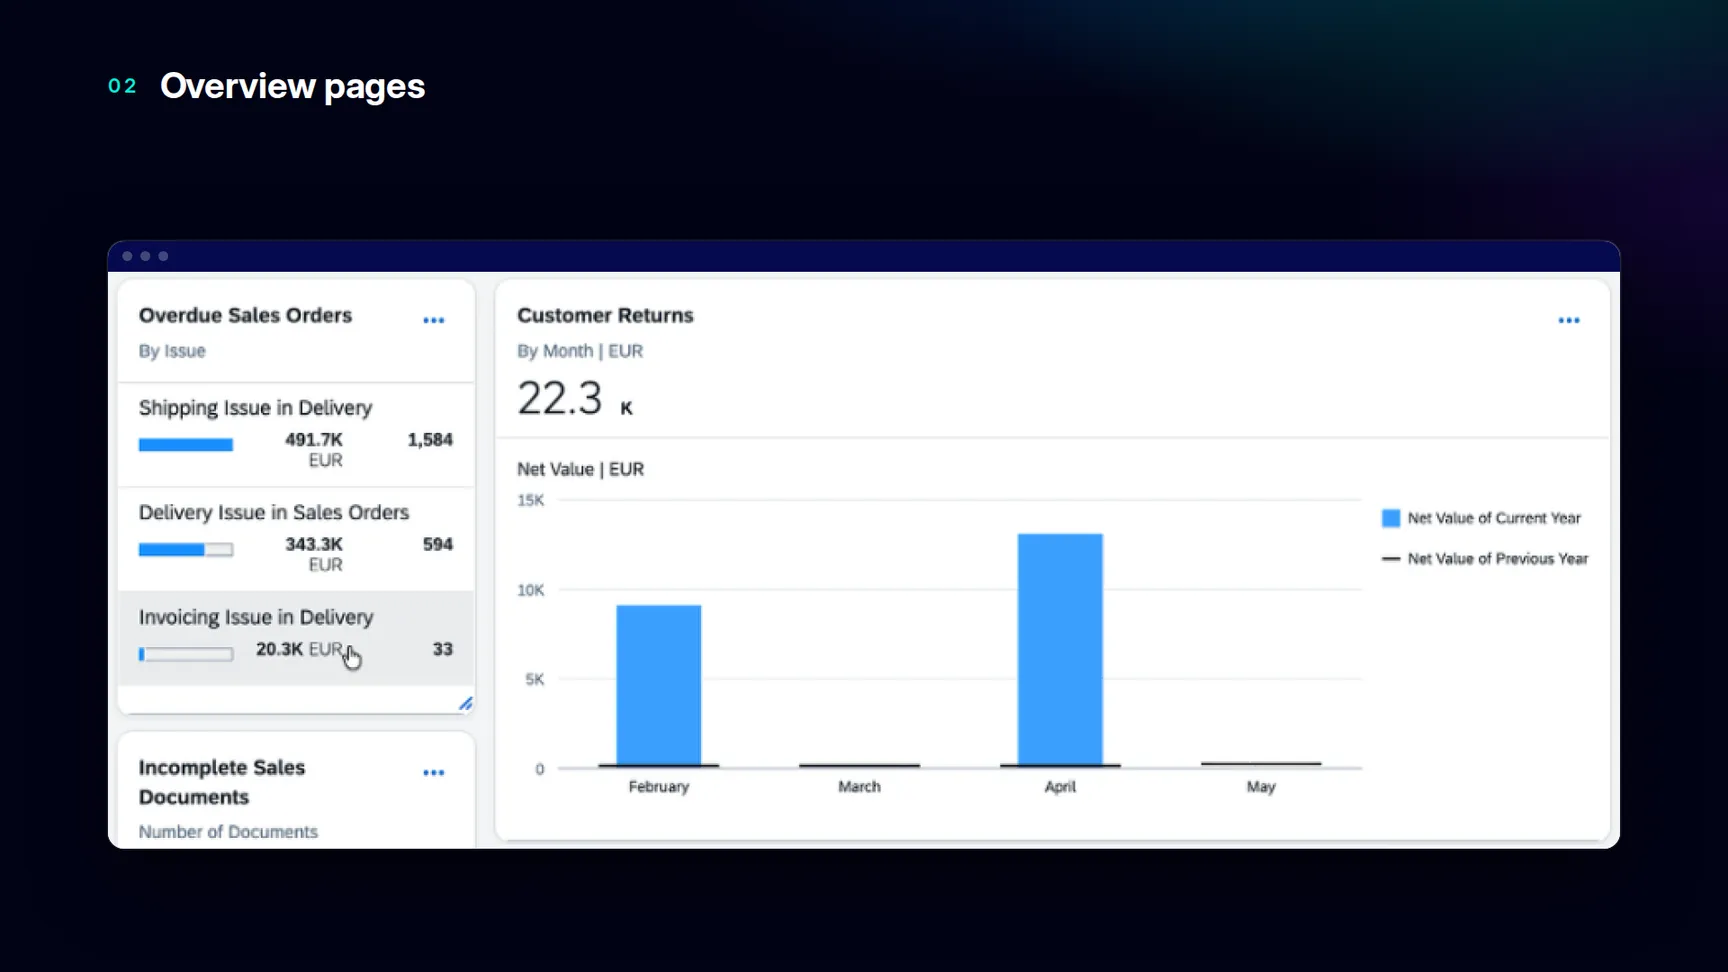This screenshot has height=972, width=1728.
Task: Open Customer Returns card title
Action: (605, 315)
